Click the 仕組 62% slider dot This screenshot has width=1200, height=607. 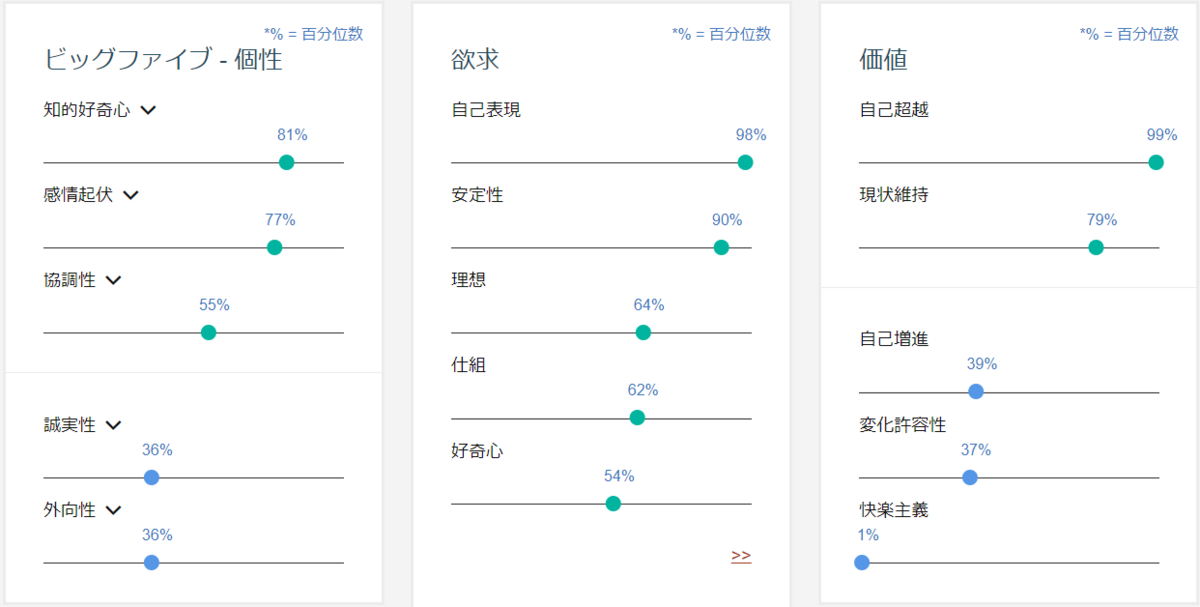click(x=637, y=417)
